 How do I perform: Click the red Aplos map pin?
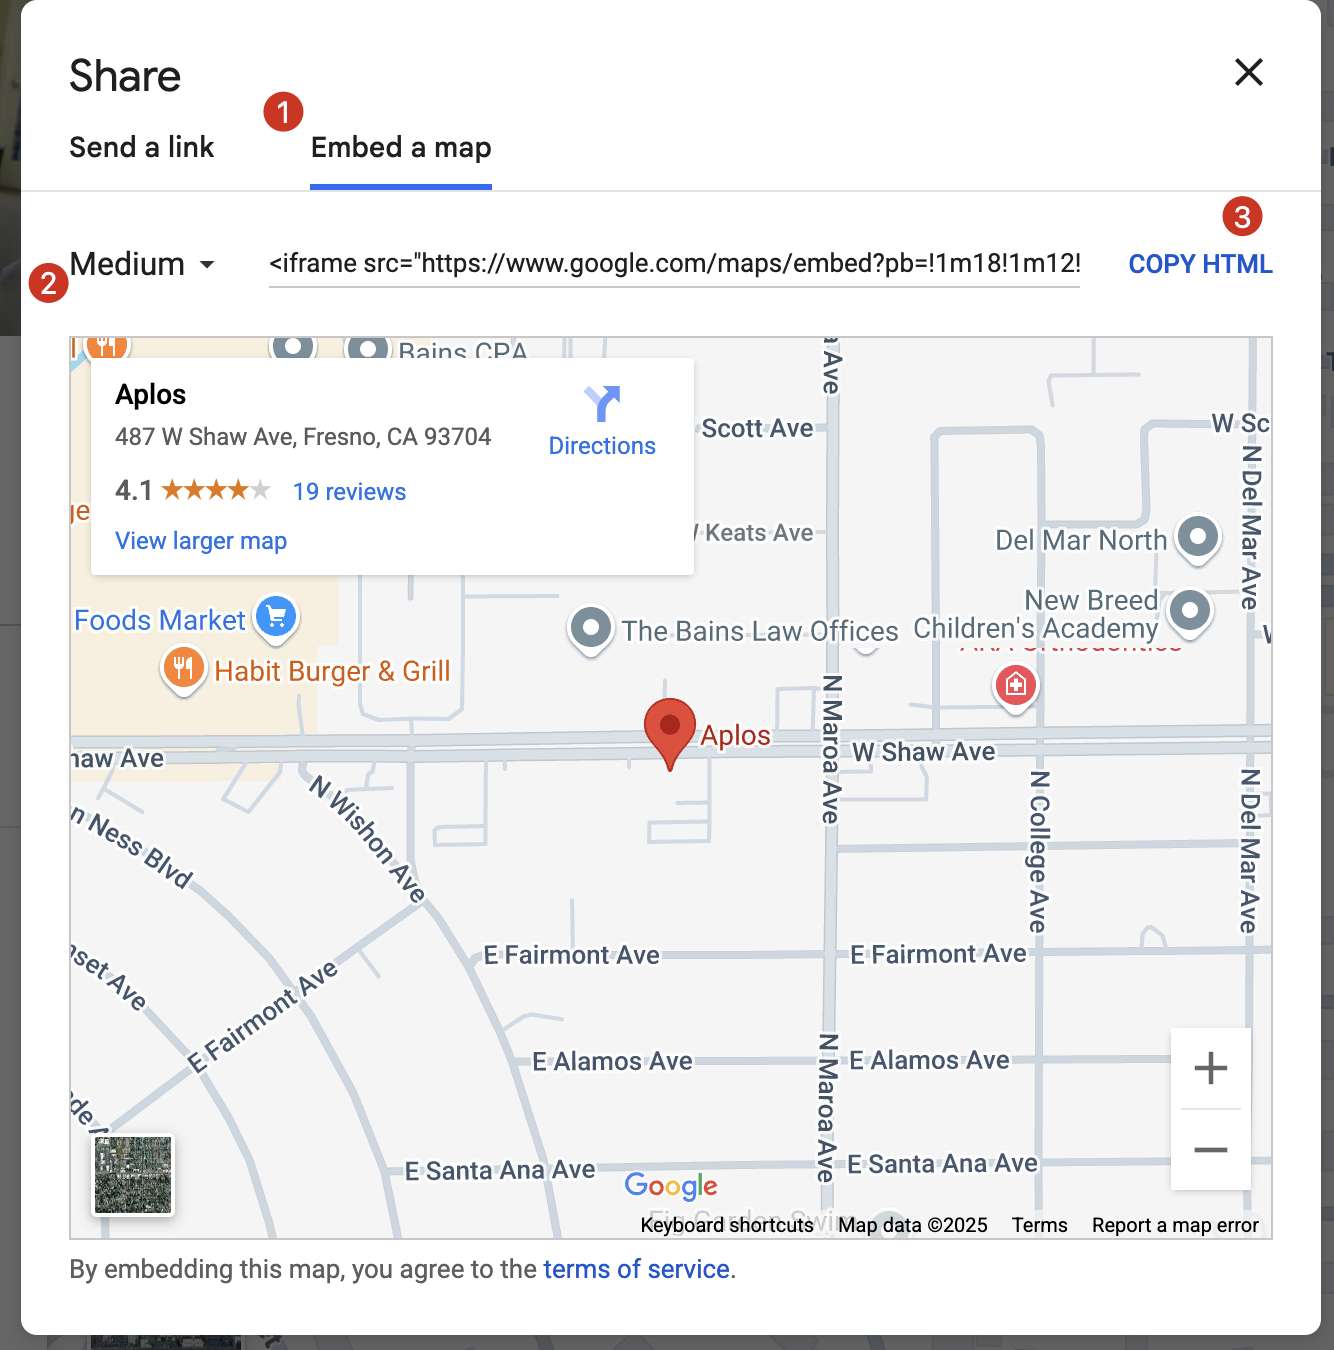[x=669, y=733]
